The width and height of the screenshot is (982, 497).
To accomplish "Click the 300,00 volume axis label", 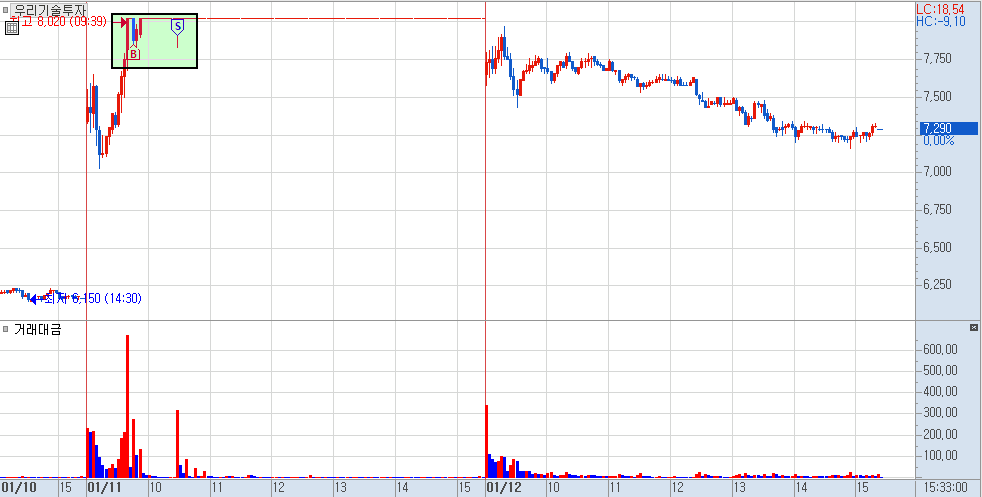I will [x=940, y=413].
